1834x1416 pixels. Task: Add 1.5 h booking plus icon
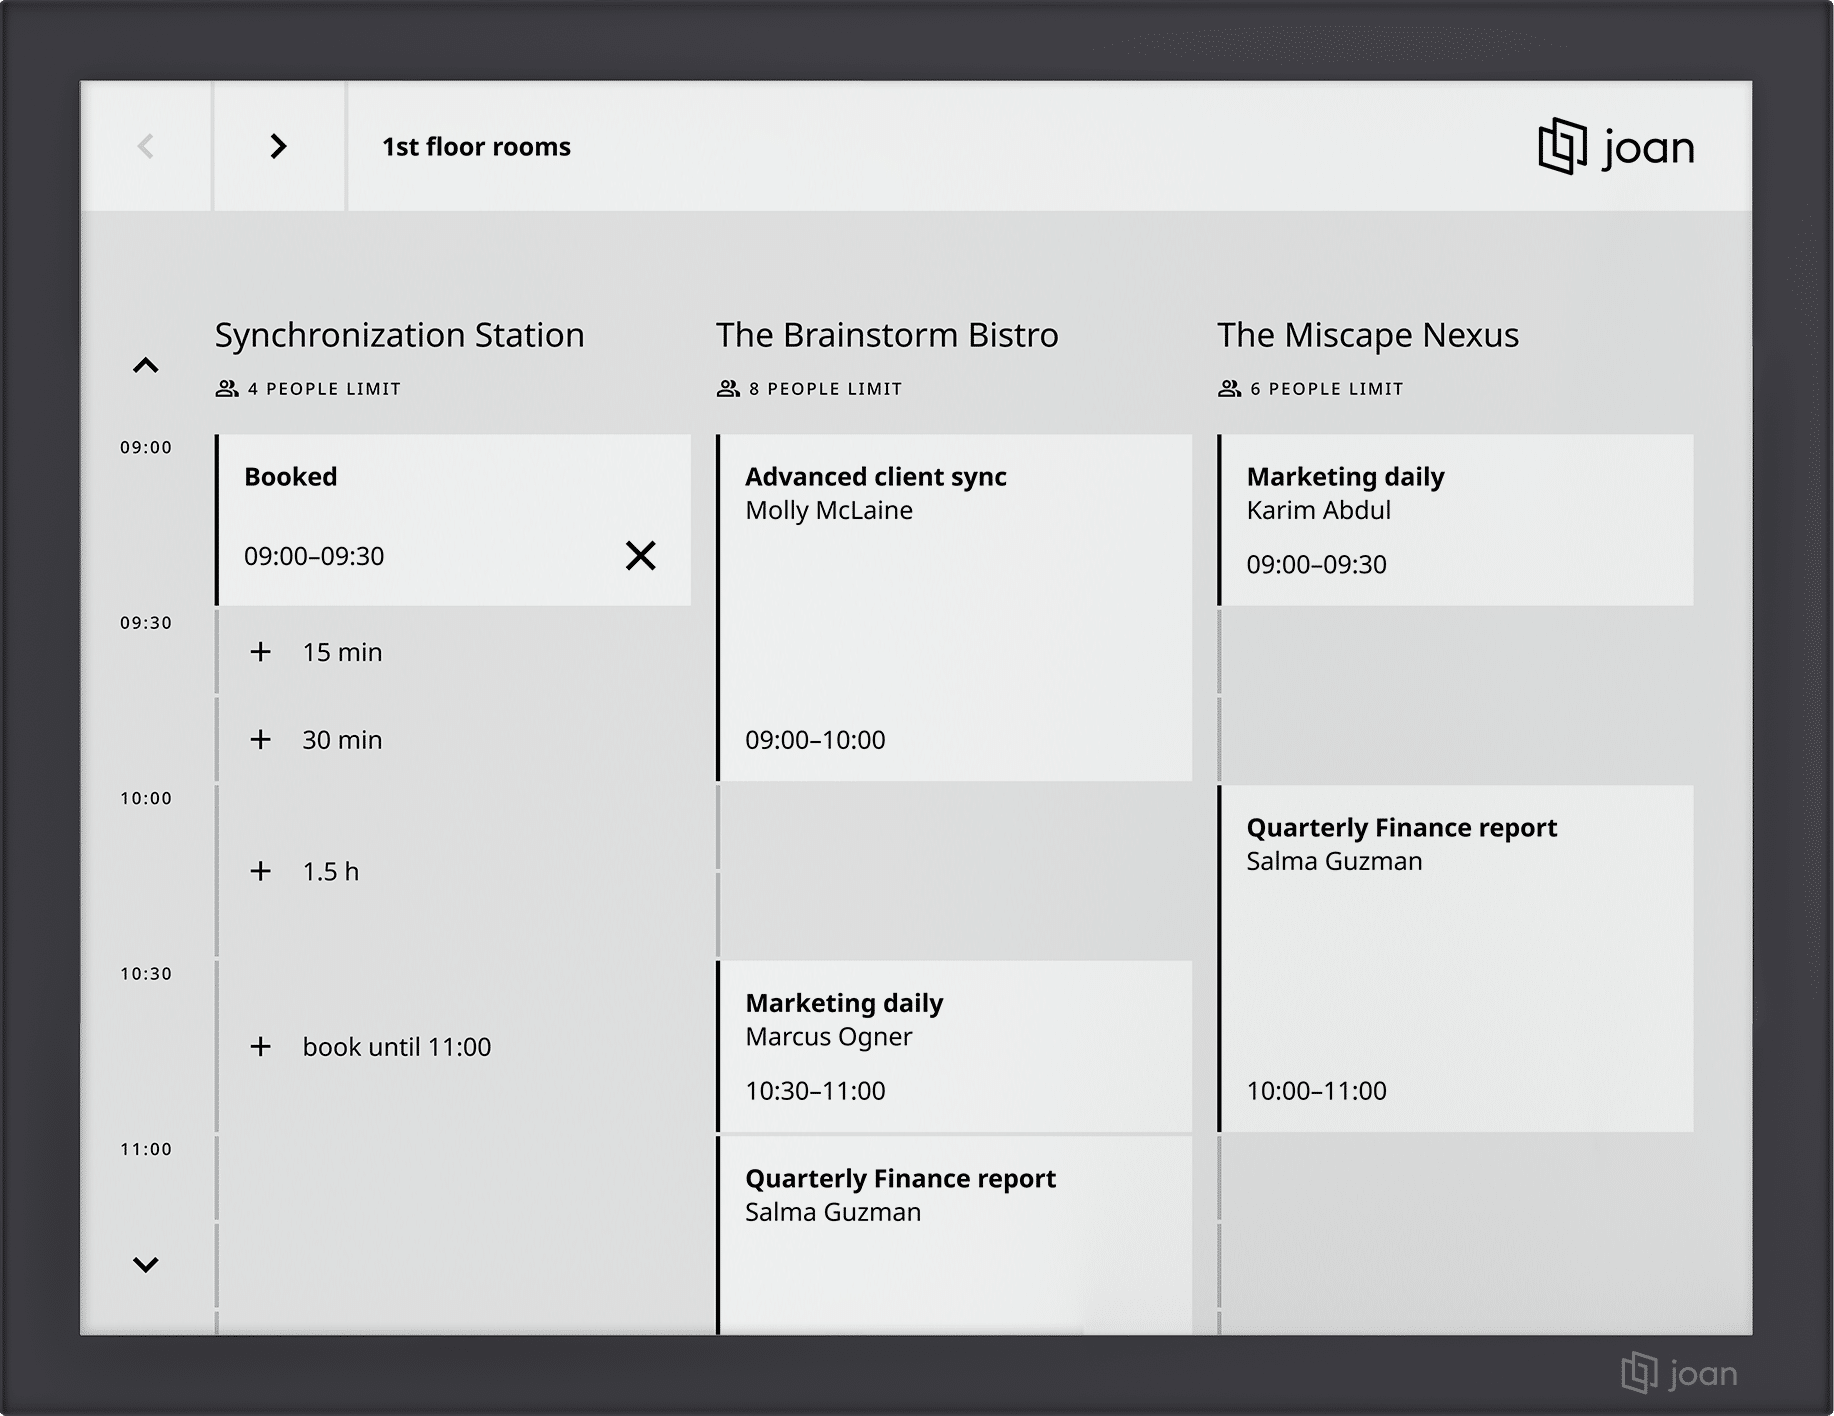pyautogui.click(x=261, y=871)
